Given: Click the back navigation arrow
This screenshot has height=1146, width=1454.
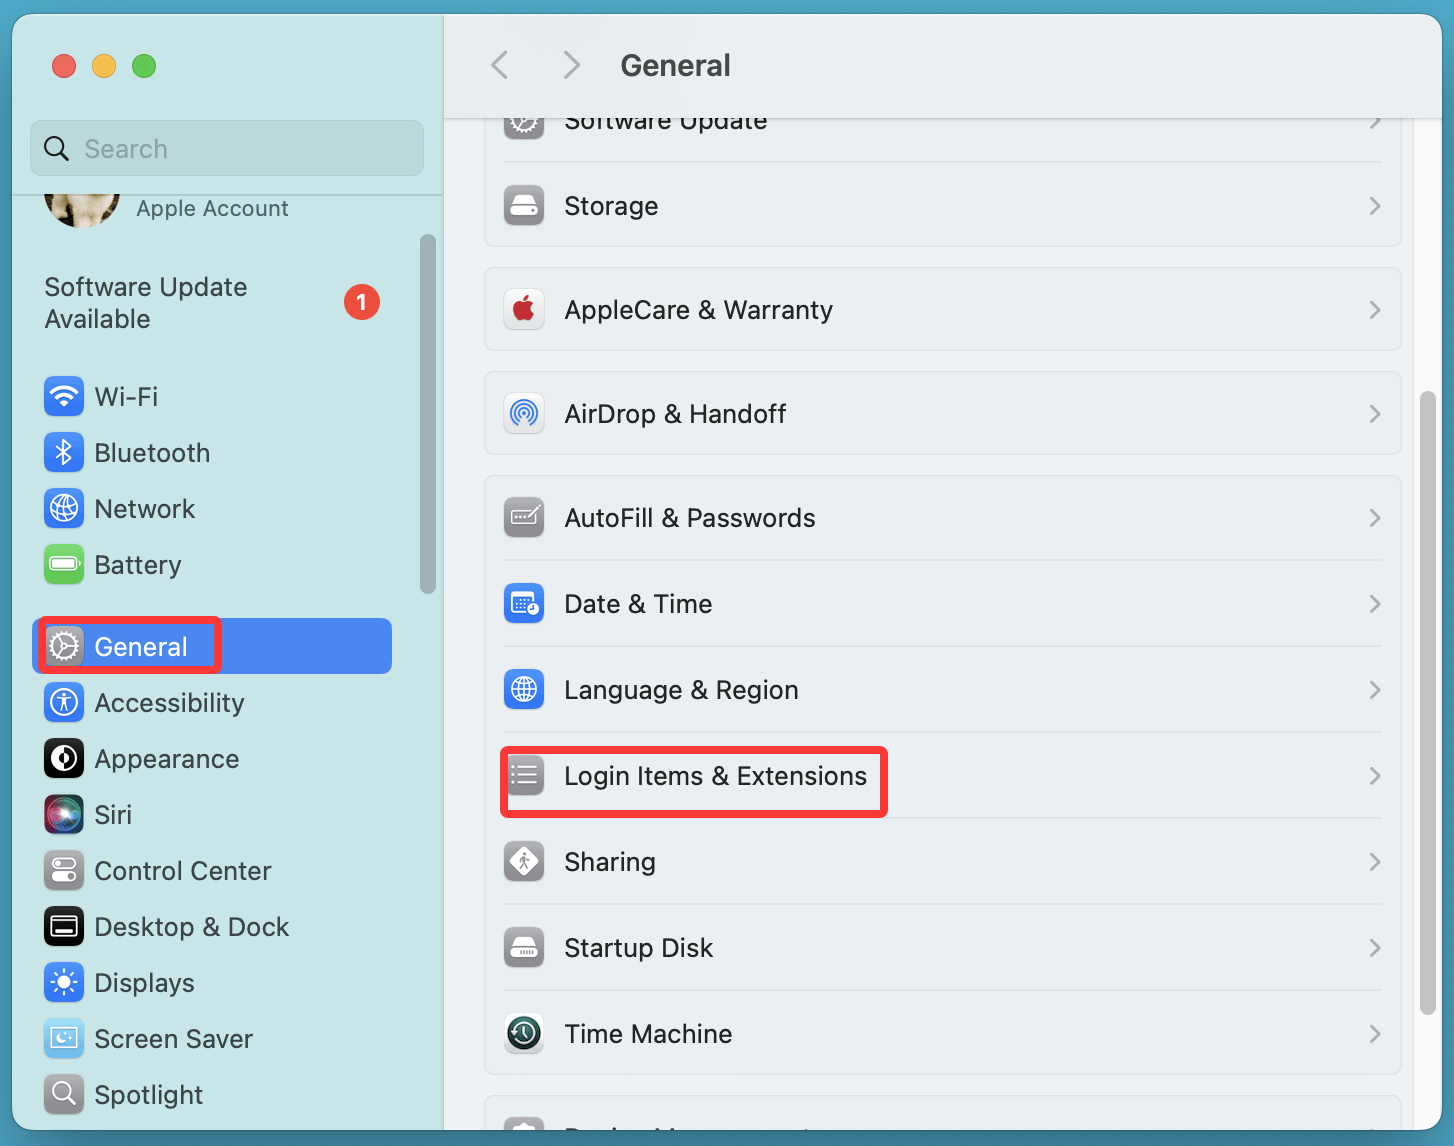Looking at the screenshot, I should [499, 64].
